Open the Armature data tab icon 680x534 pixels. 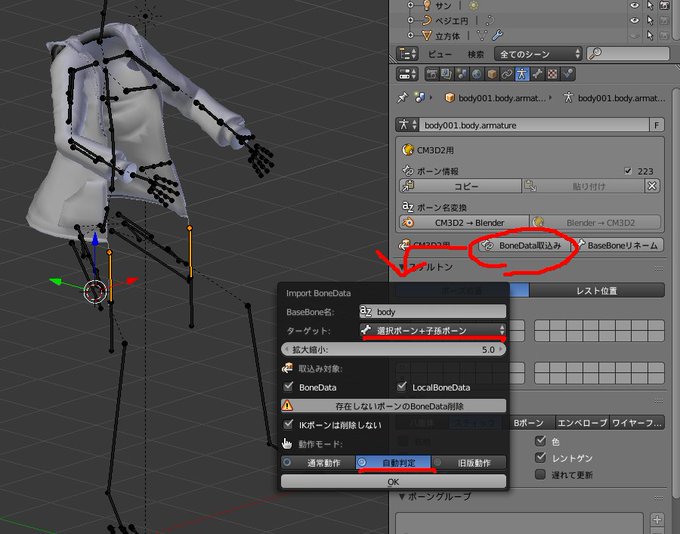[x=521, y=74]
